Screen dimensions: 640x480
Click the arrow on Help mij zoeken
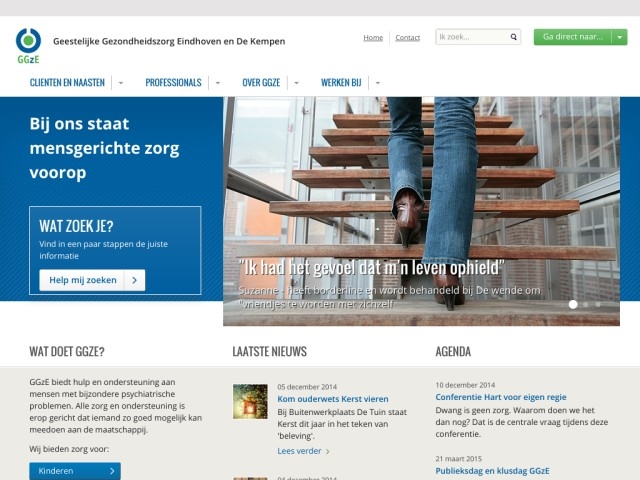point(135,281)
